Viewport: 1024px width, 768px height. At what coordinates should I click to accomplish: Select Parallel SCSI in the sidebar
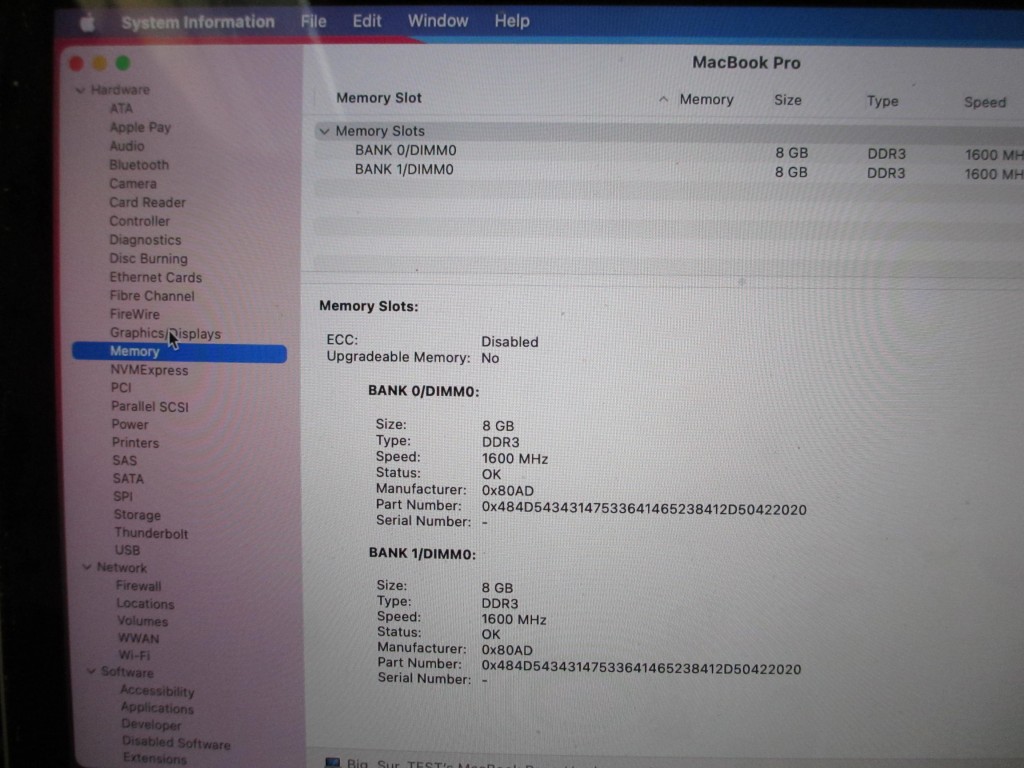pyautogui.click(x=150, y=406)
